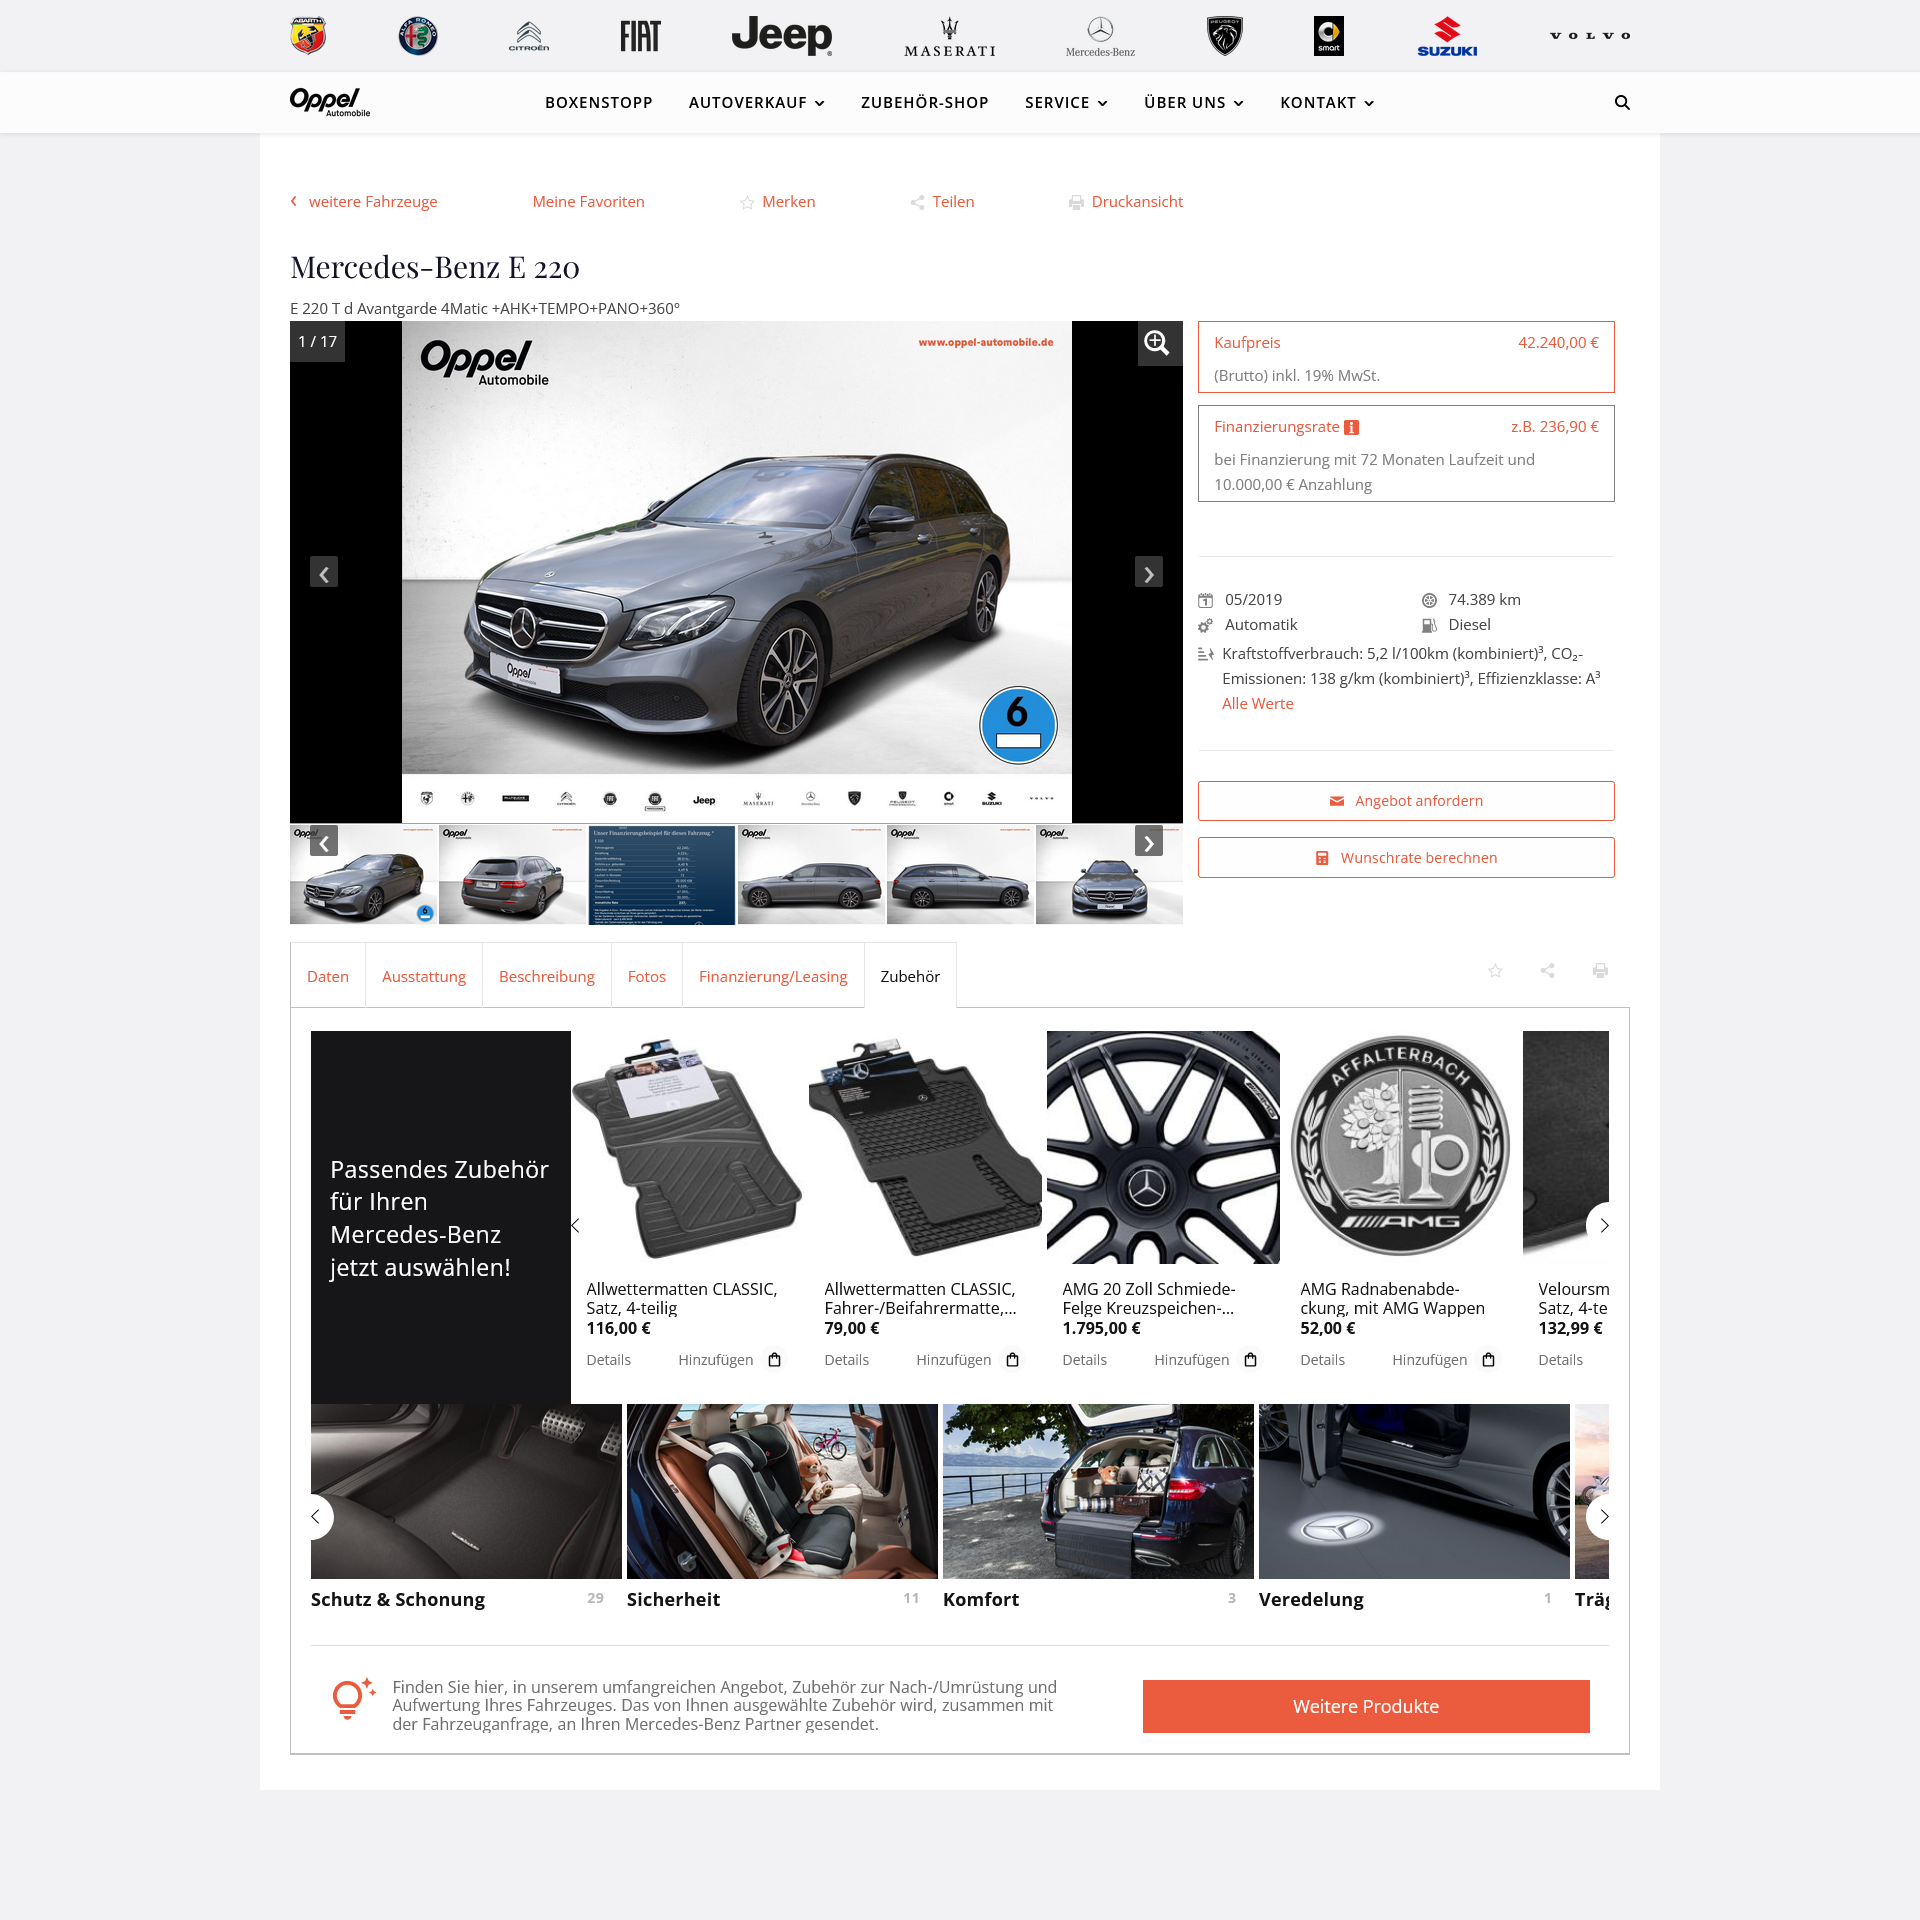Switch to the Finanzierung/Leasing tab

(x=772, y=977)
